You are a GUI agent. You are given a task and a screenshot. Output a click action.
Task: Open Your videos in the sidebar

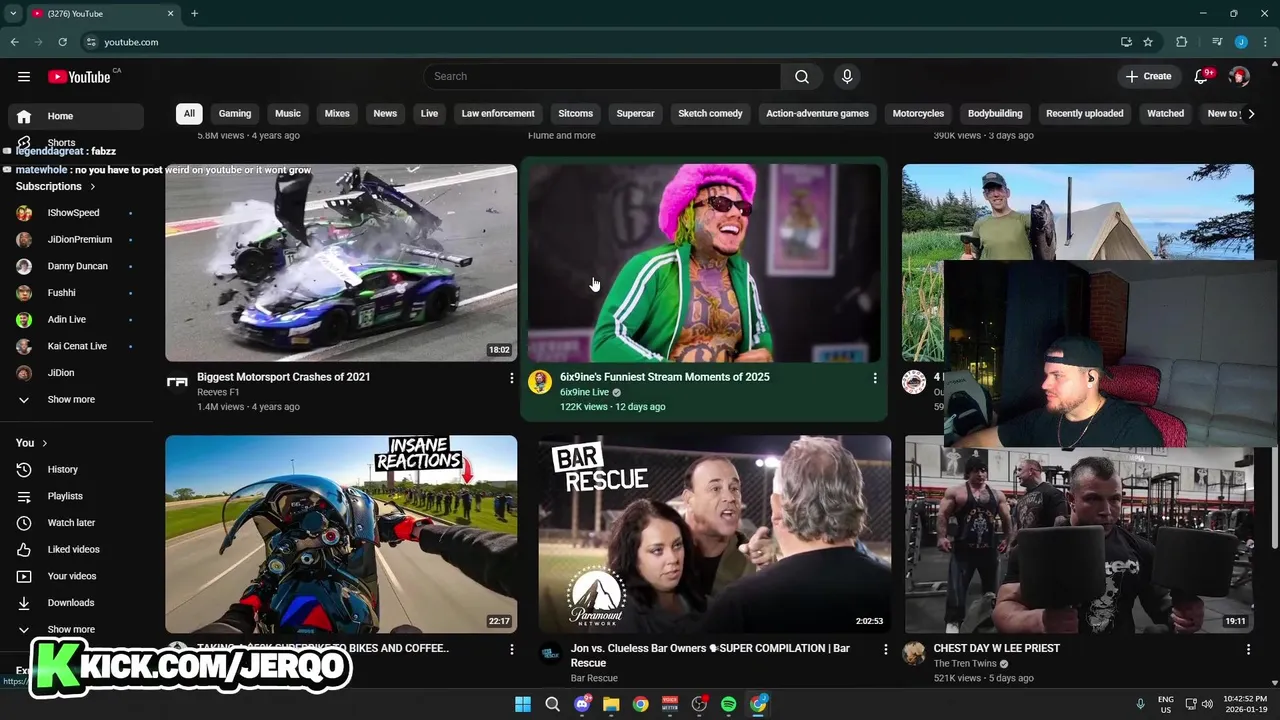(76, 576)
